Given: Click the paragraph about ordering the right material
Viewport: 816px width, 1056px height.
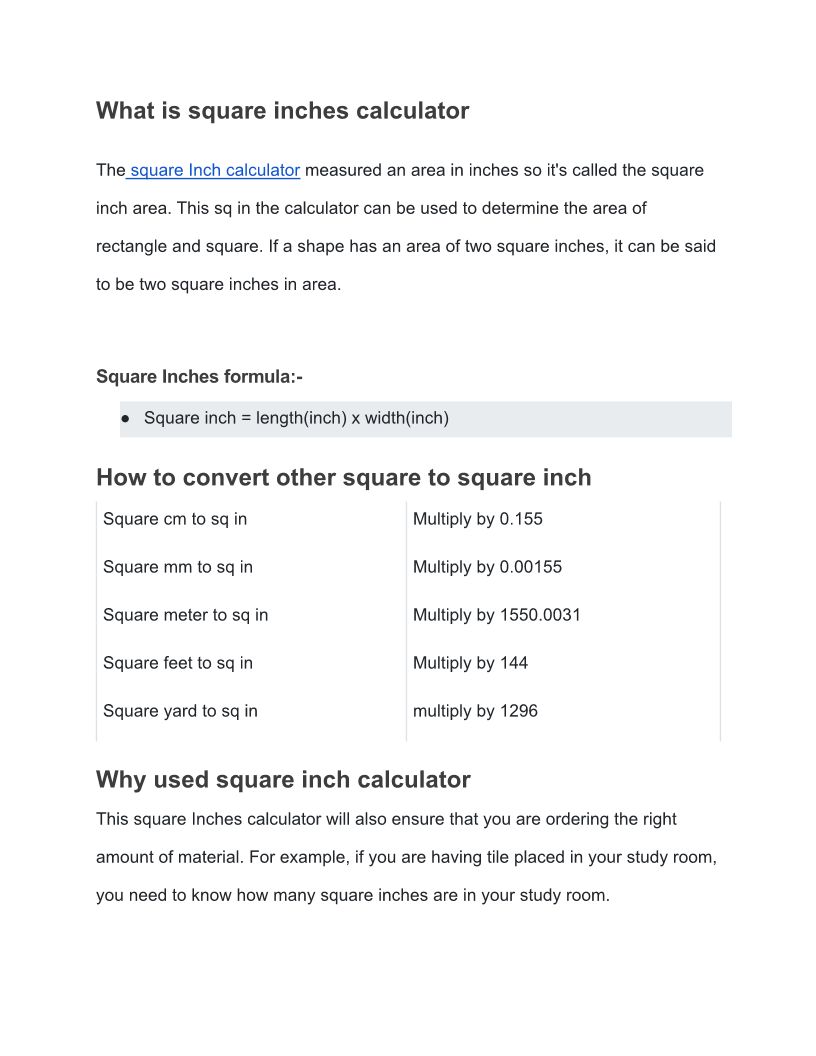Looking at the screenshot, I should coord(407,857).
